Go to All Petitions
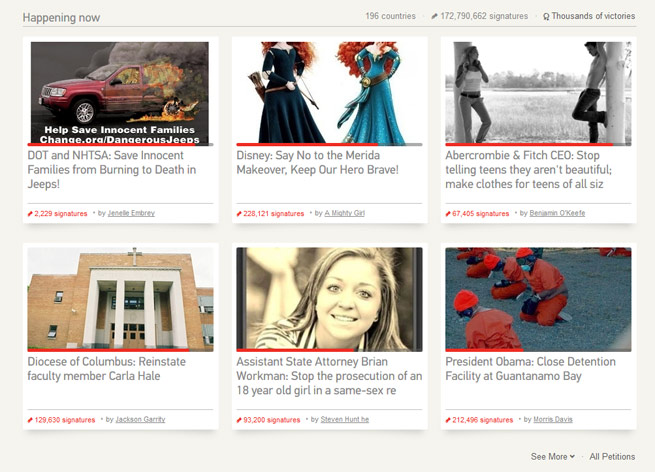Screen dimensions: 655x472 click(612, 457)
